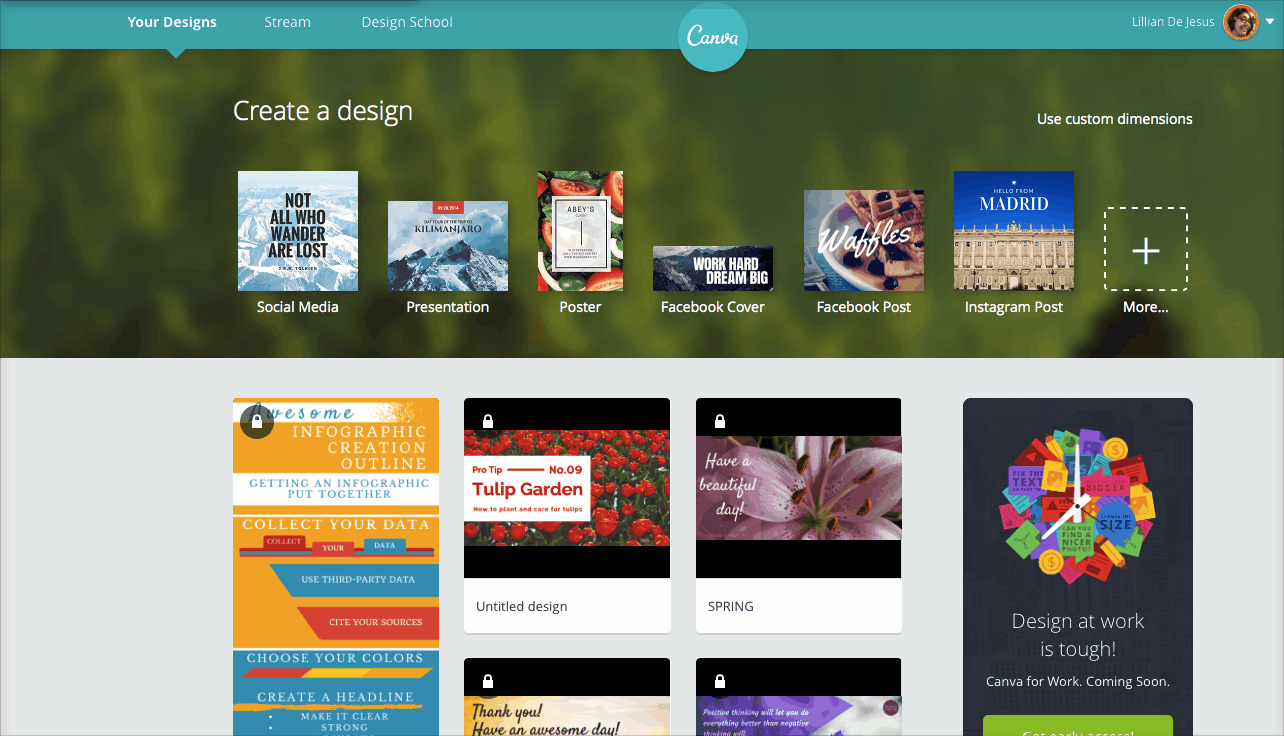The image size is (1284, 736).
Task: Switch to the Stream tab
Action: click(x=287, y=22)
